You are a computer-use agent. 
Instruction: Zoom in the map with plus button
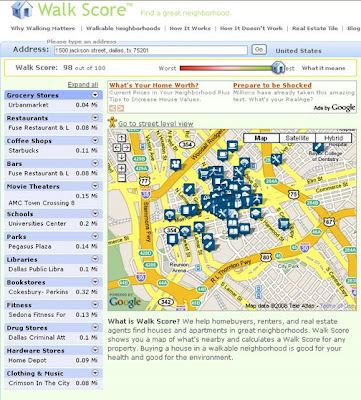121,168
